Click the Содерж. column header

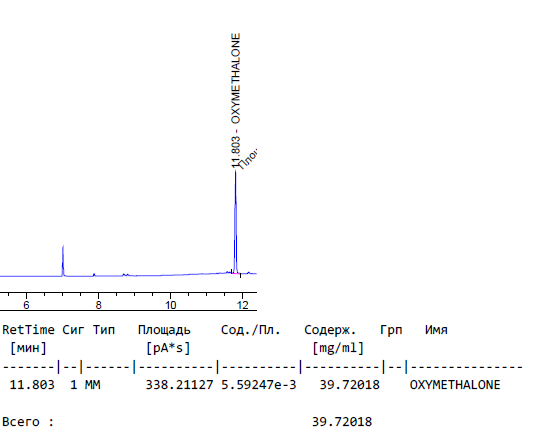(x=330, y=330)
